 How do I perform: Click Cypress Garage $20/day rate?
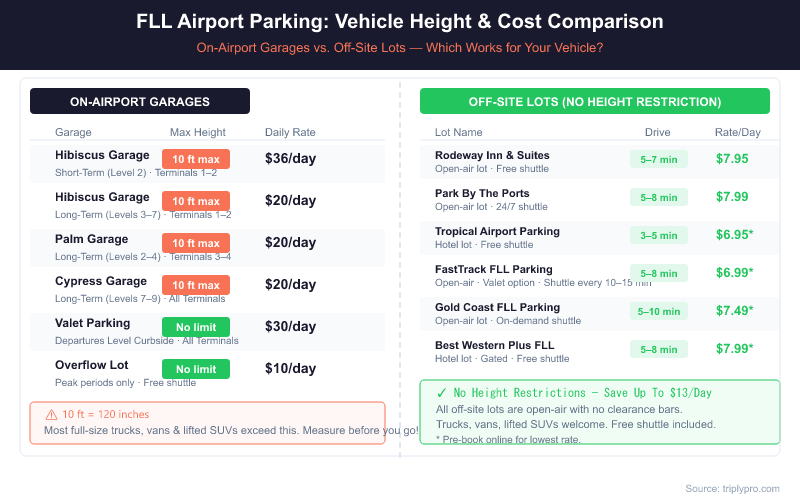(x=291, y=285)
